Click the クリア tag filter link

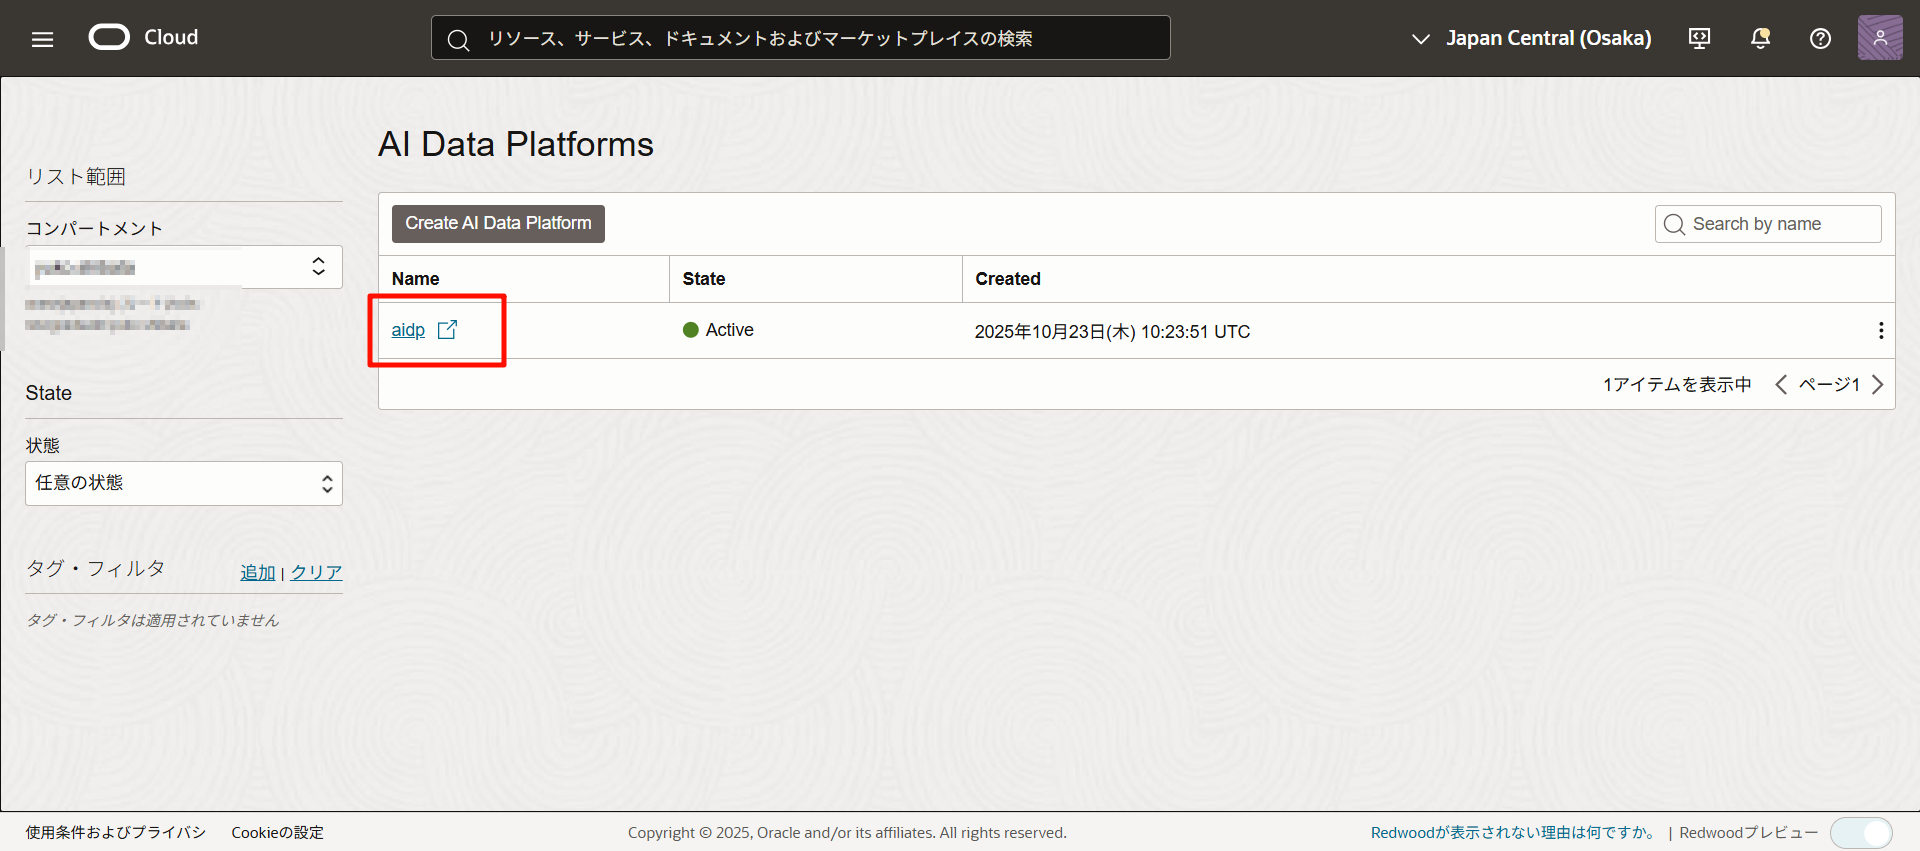316,572
